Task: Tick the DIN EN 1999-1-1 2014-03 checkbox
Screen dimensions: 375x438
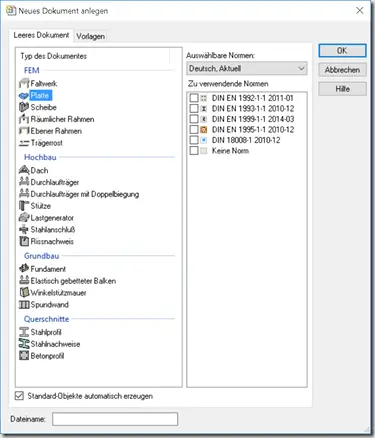Action: pyautogui.click(x=194, y=119)
